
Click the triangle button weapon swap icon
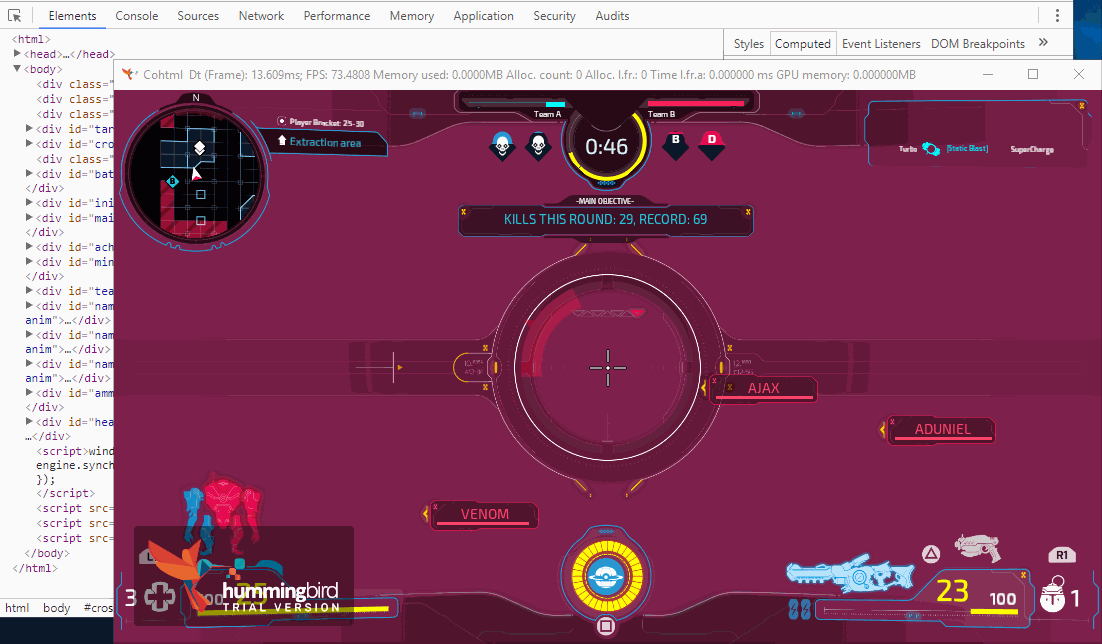(931, 553)
